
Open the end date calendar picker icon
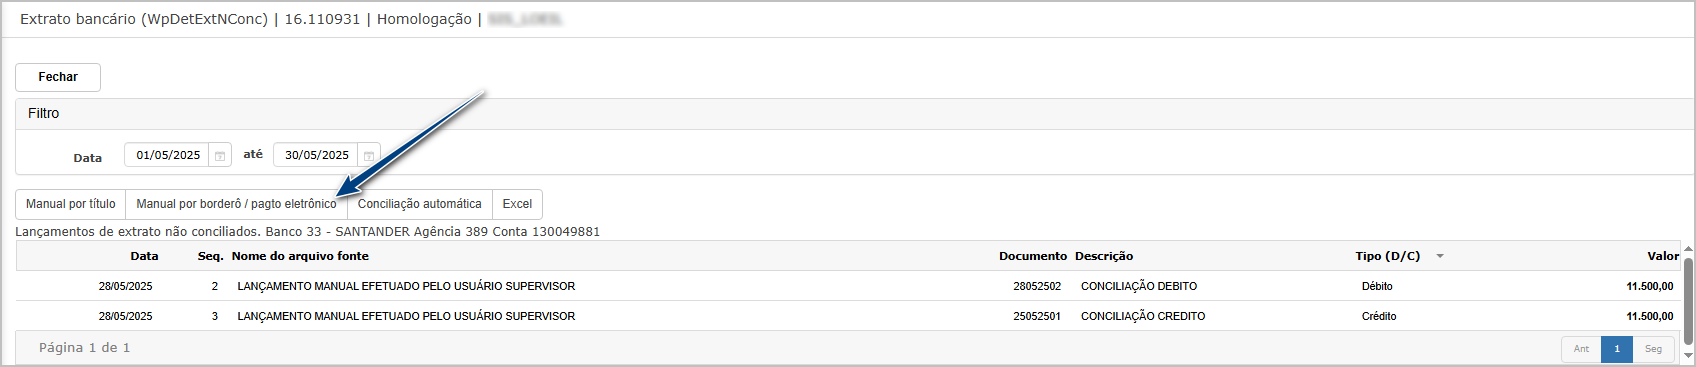(x=369, y=156)
